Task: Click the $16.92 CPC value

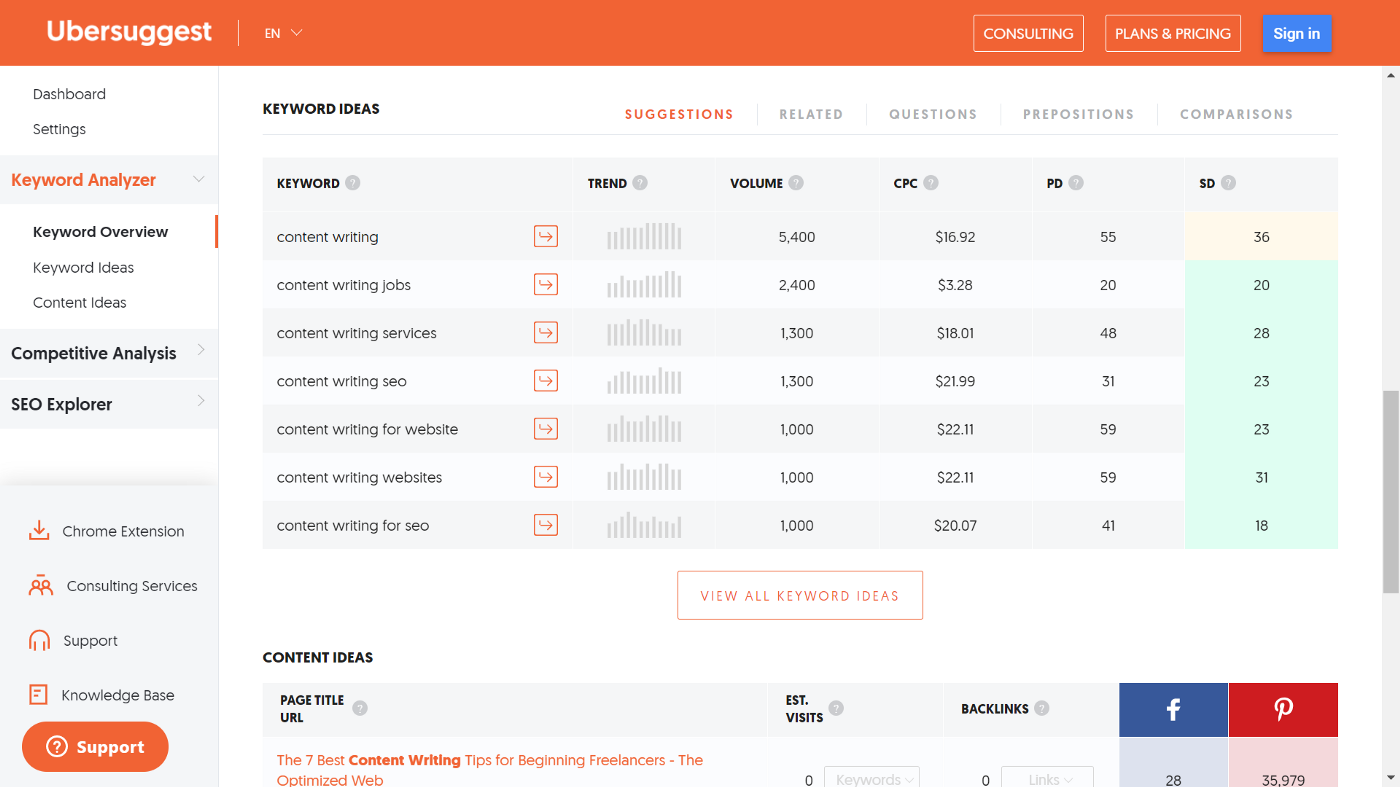Action: [x=955, y=237]
